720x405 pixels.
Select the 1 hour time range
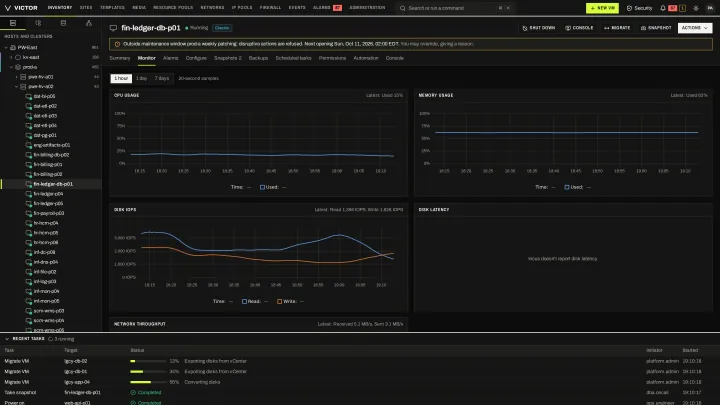(x=121, y=79)
